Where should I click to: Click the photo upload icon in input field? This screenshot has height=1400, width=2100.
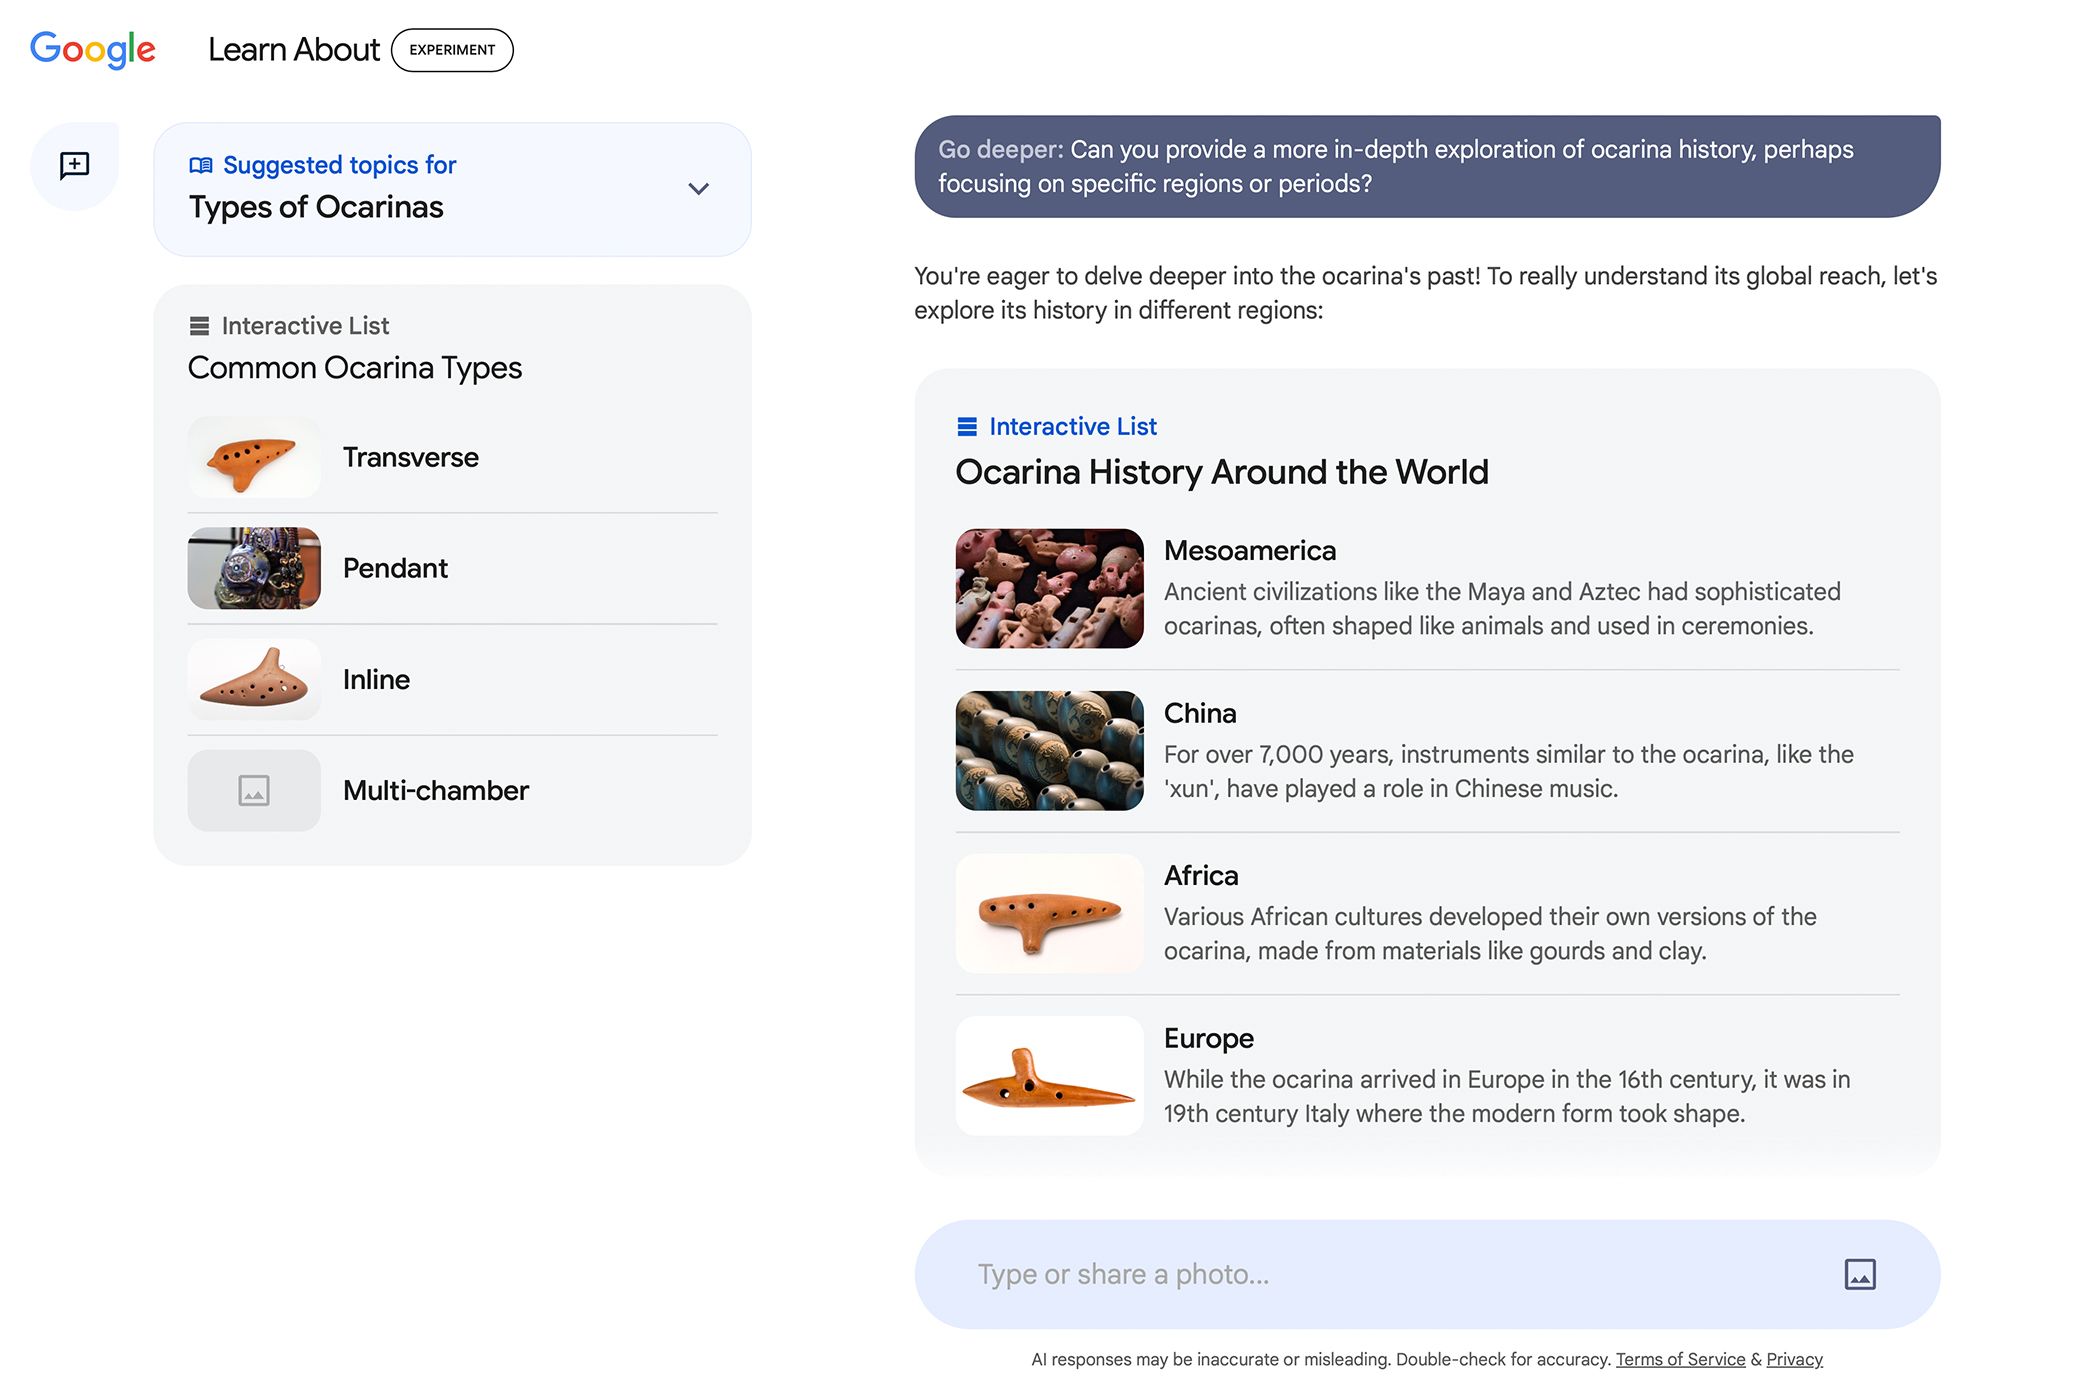[x=1861, y=1273]
